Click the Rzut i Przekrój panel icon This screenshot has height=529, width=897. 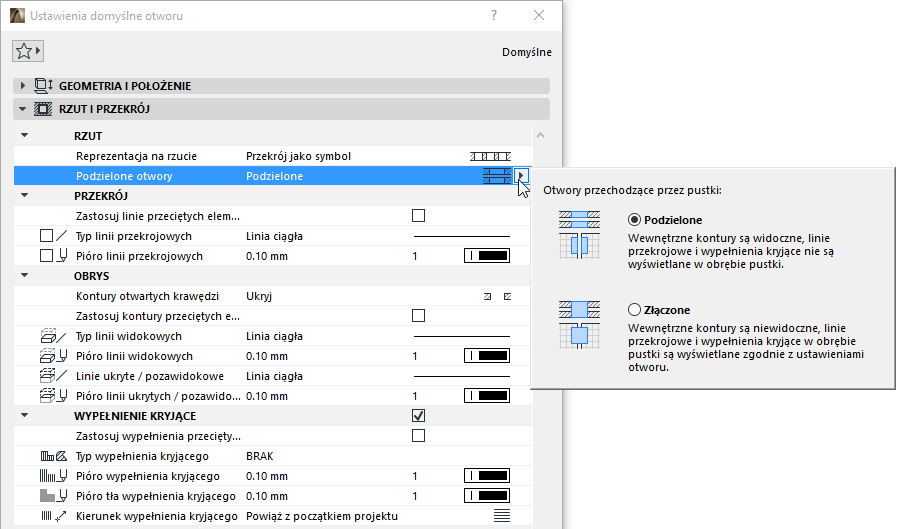point(43,109)
